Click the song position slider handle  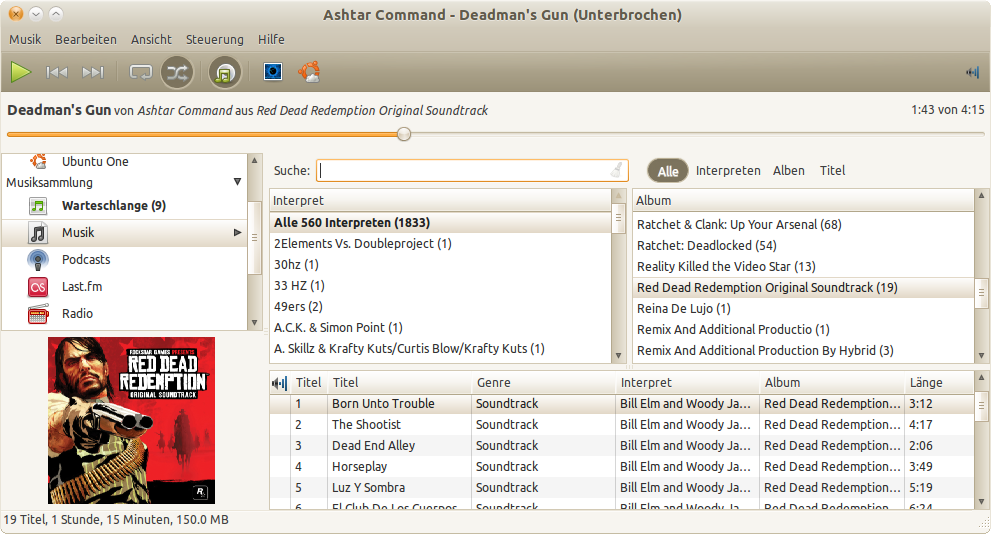(x=404, y=134)
